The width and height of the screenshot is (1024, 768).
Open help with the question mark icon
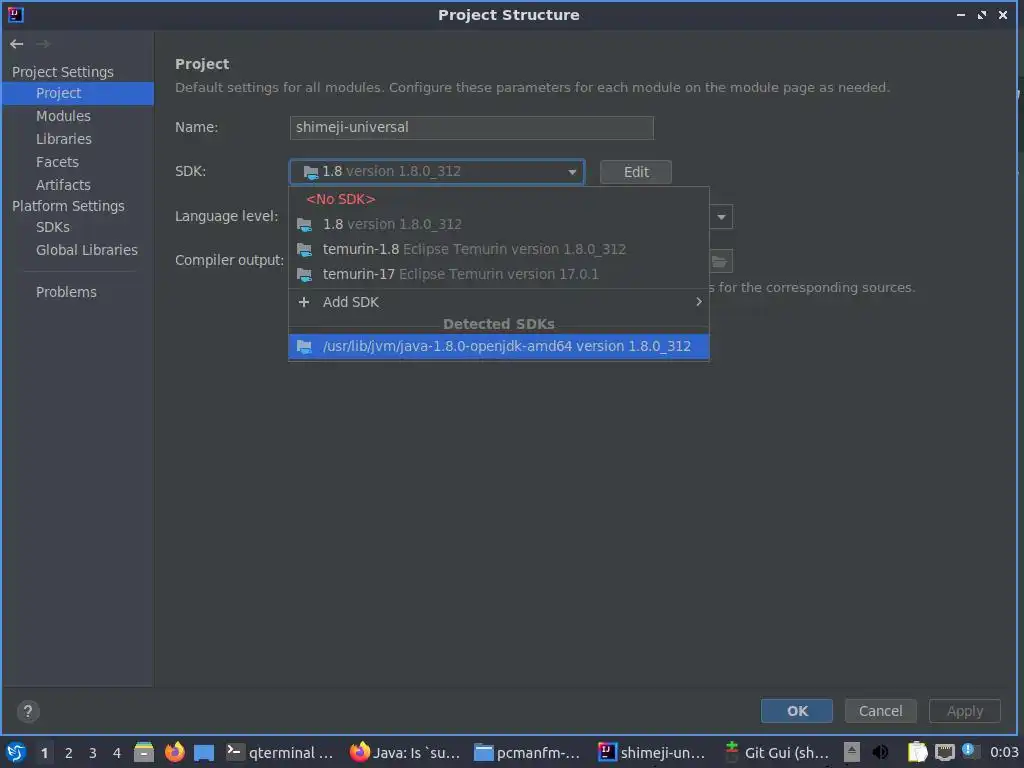click(x=27, y=711)
